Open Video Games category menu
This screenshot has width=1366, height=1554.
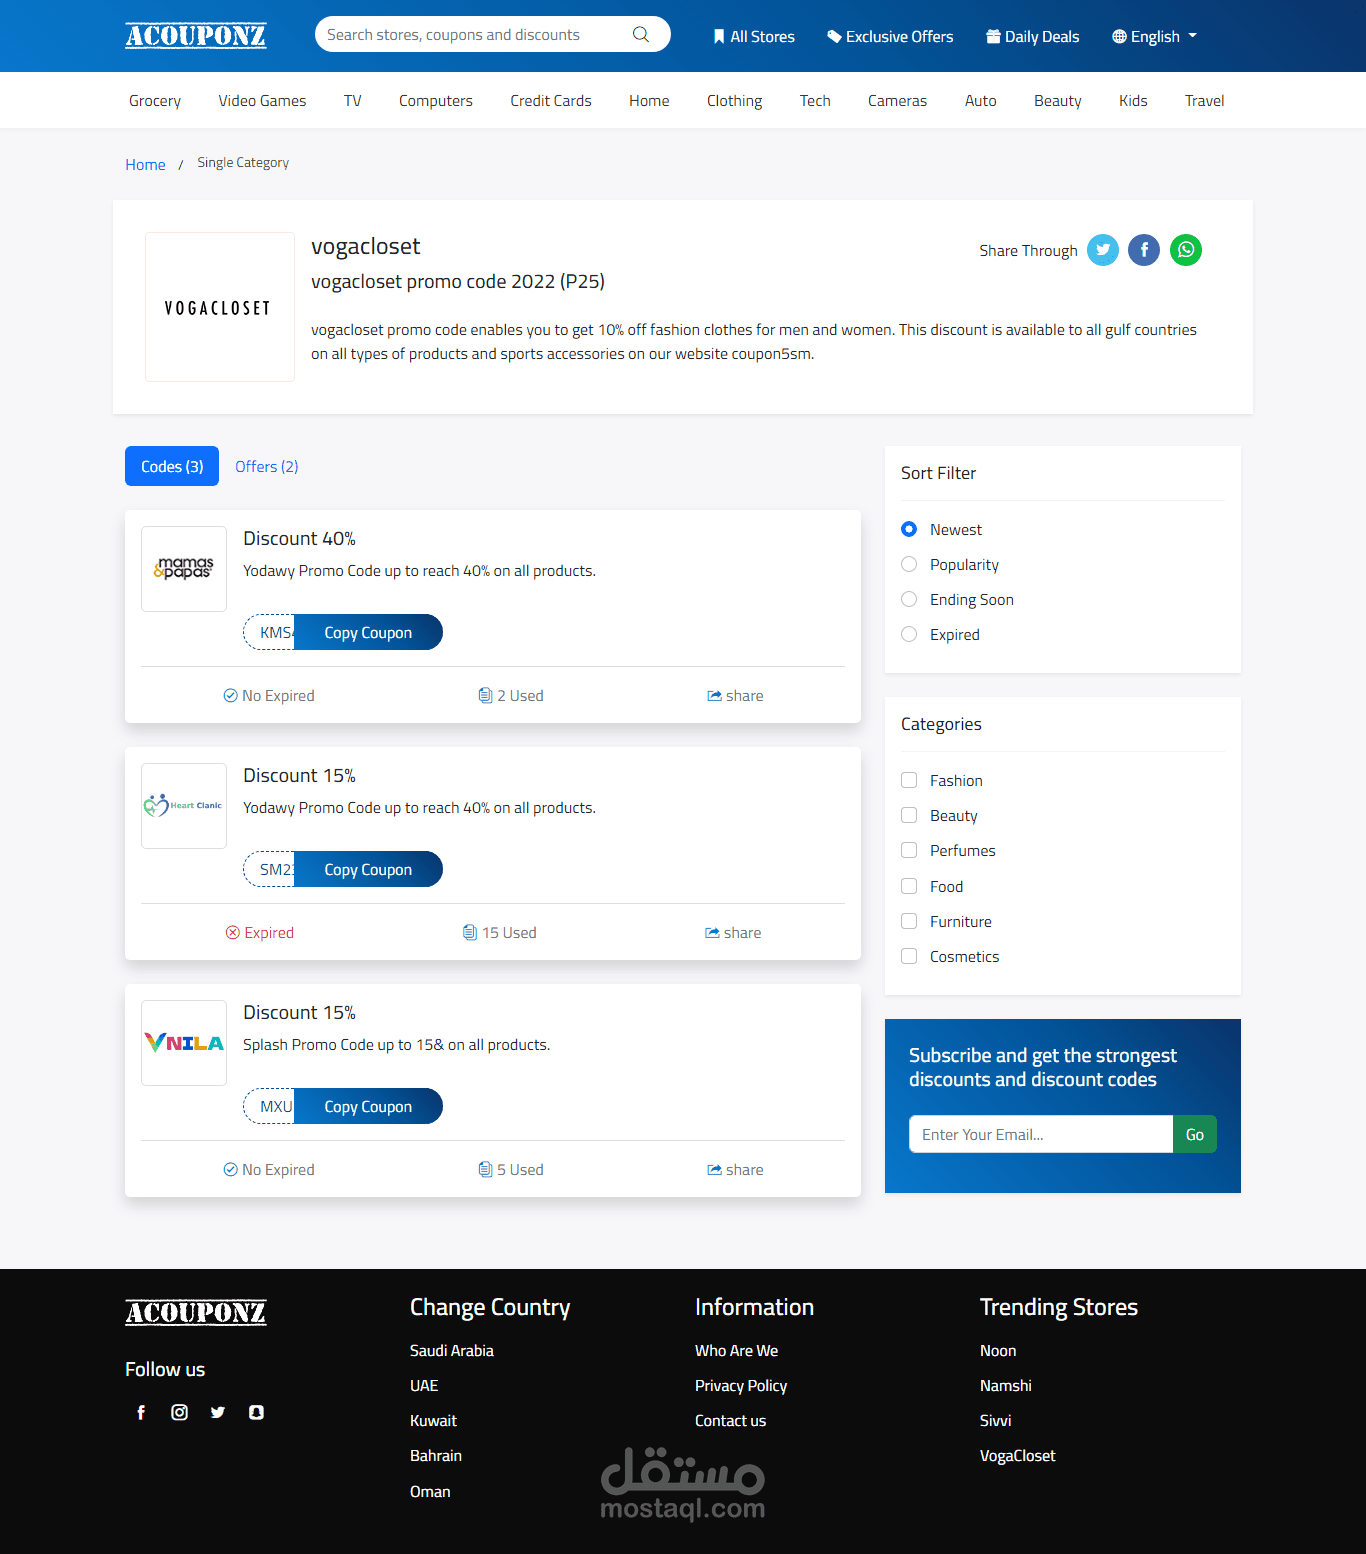coord(262,101)
